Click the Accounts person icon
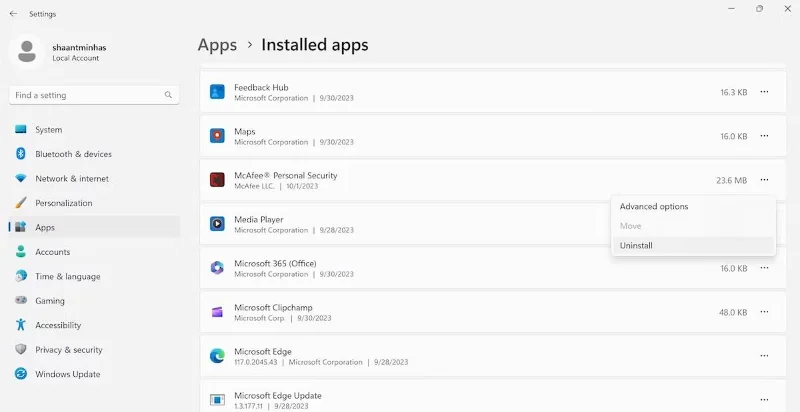800x412 pixels. click(20, 251)
